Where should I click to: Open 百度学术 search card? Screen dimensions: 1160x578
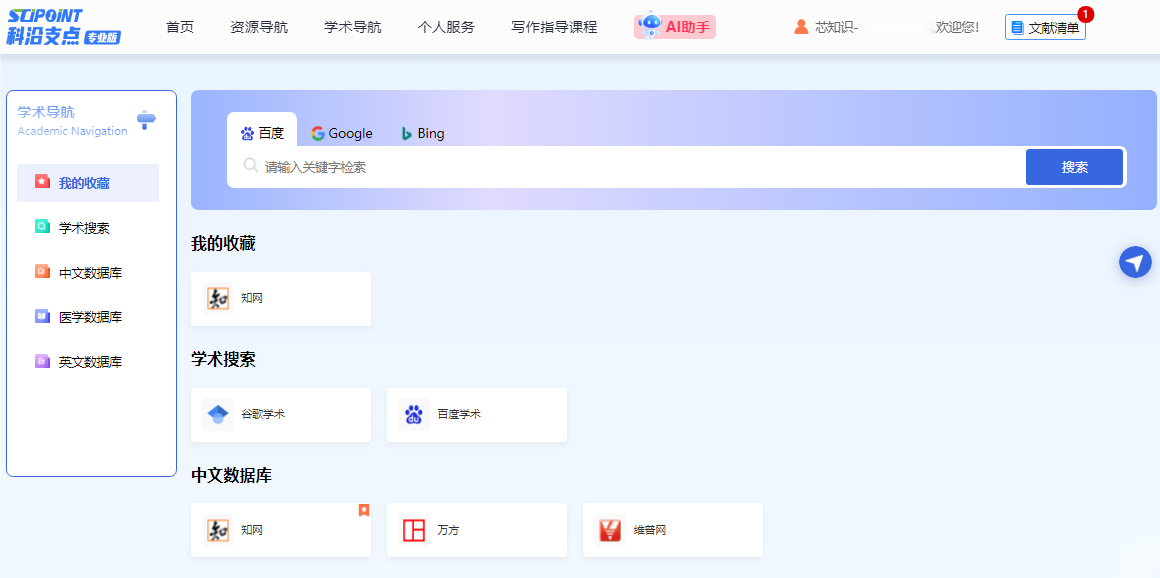tap(477, 415)
